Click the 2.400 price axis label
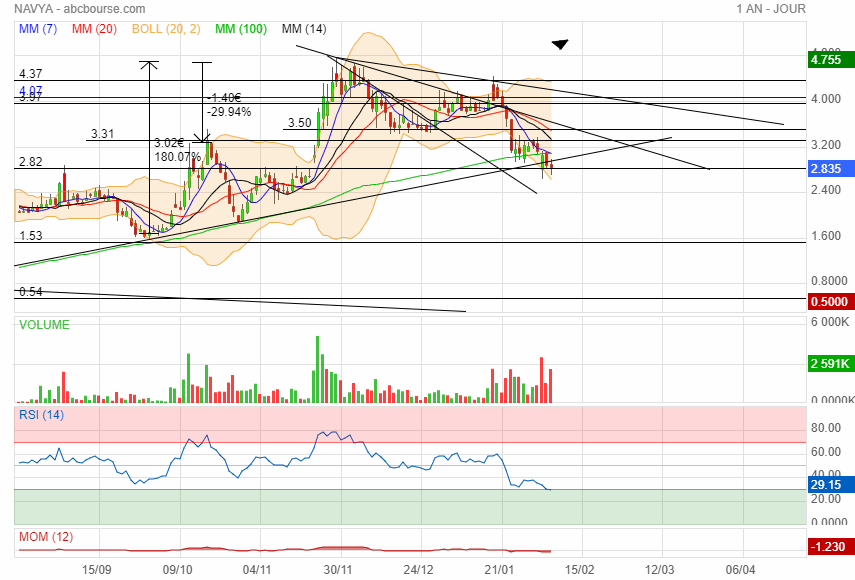This screenshot has width=855, height=580. click(x=826, y=190)
